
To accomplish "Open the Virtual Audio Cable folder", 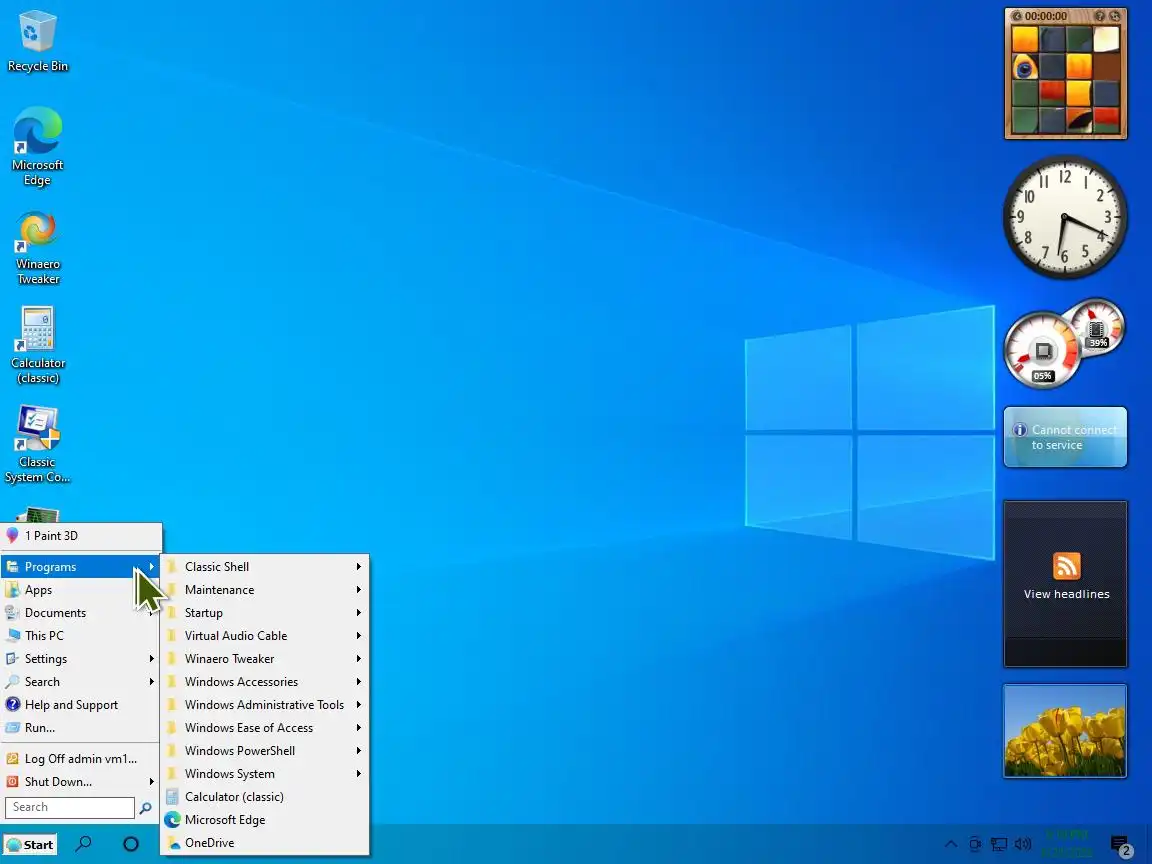I will point(264,636).
